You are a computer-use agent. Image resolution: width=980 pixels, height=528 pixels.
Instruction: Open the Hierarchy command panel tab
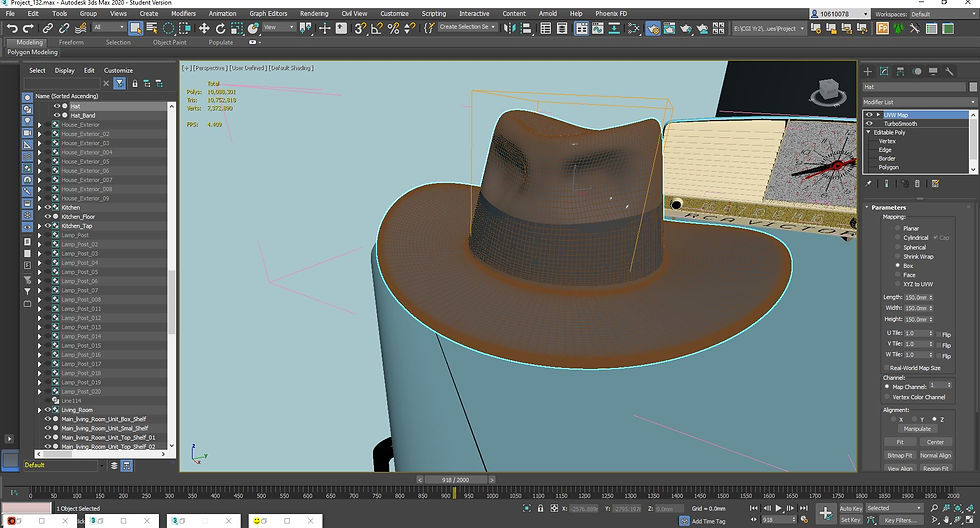coord(901,71)
